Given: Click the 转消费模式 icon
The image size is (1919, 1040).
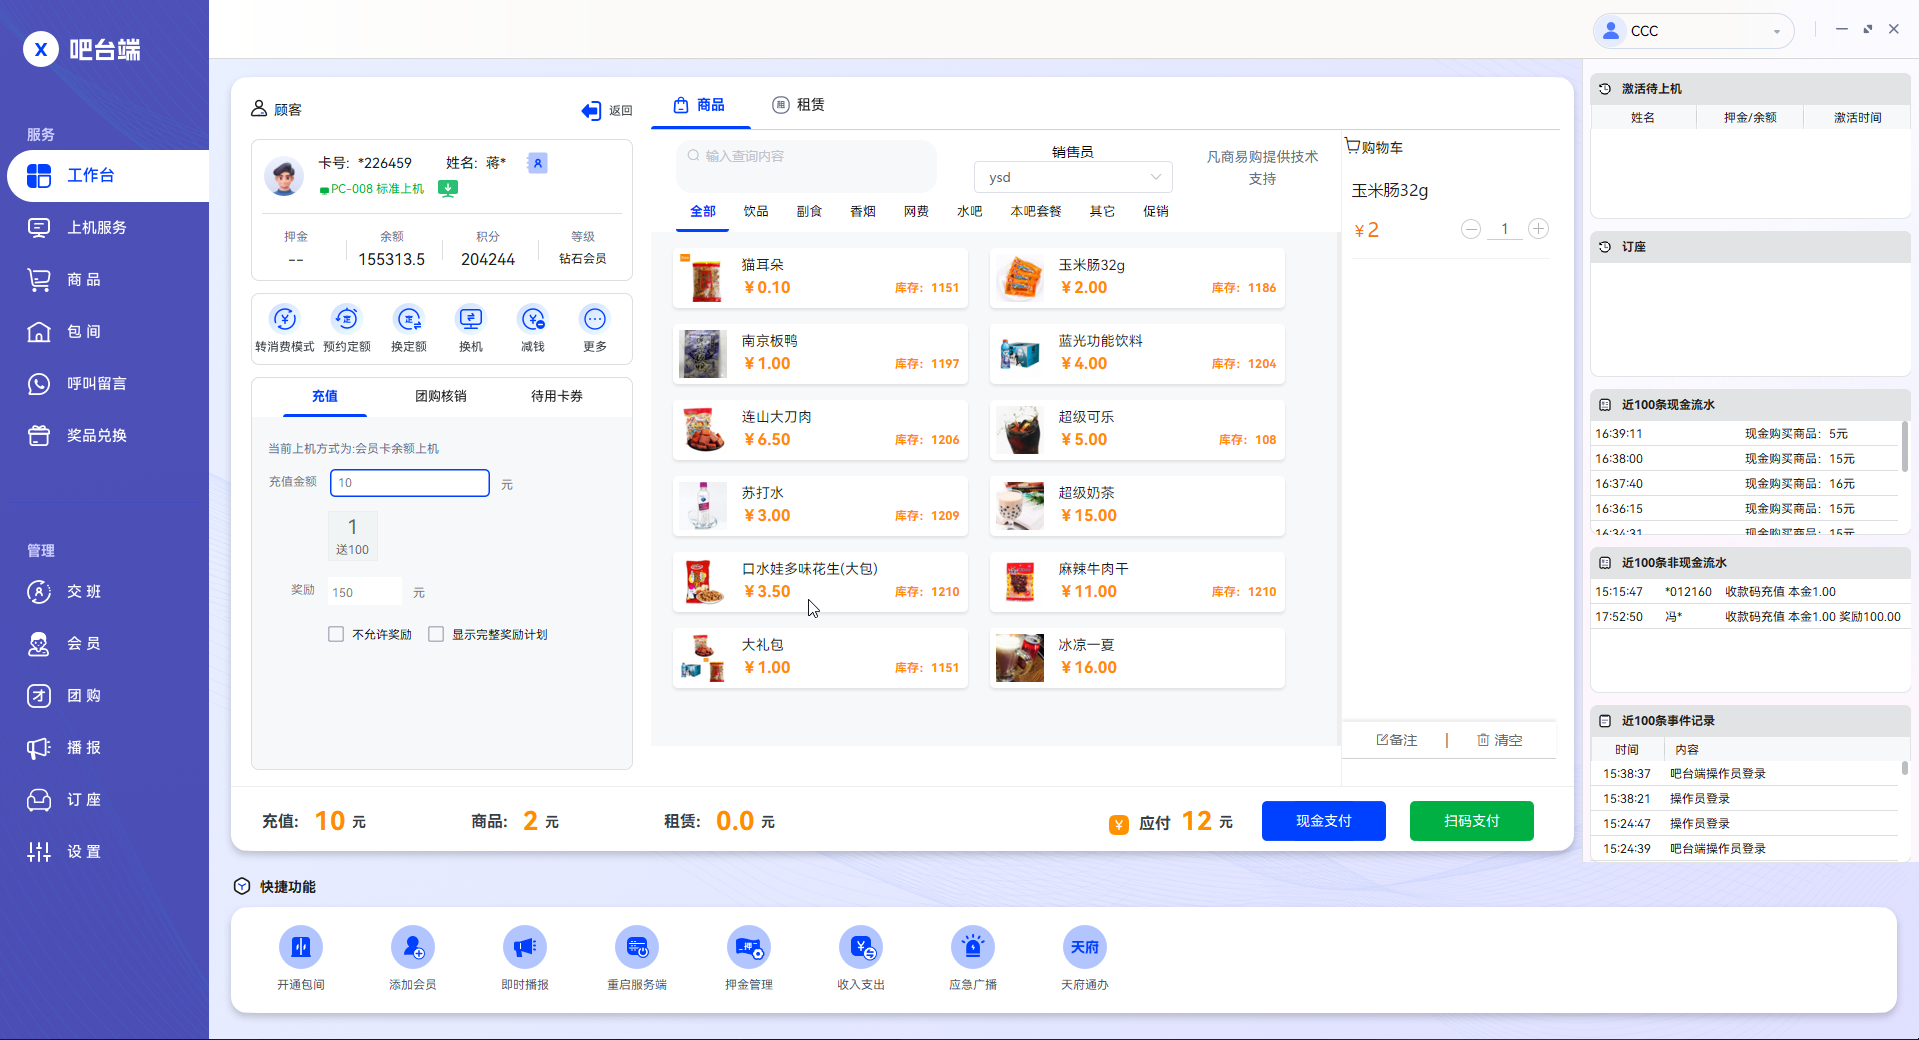Looking at the screenshot, I should 285,320.
